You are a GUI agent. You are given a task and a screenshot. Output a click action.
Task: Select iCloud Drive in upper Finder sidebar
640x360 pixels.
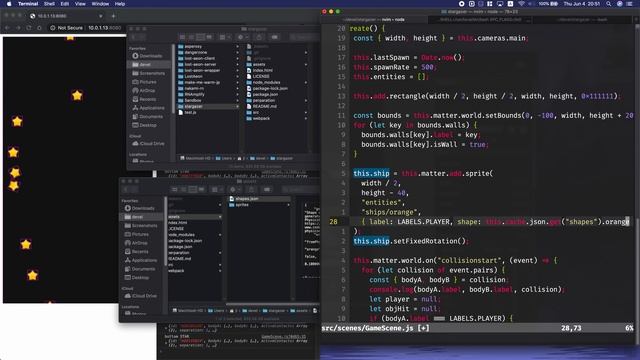148,144
